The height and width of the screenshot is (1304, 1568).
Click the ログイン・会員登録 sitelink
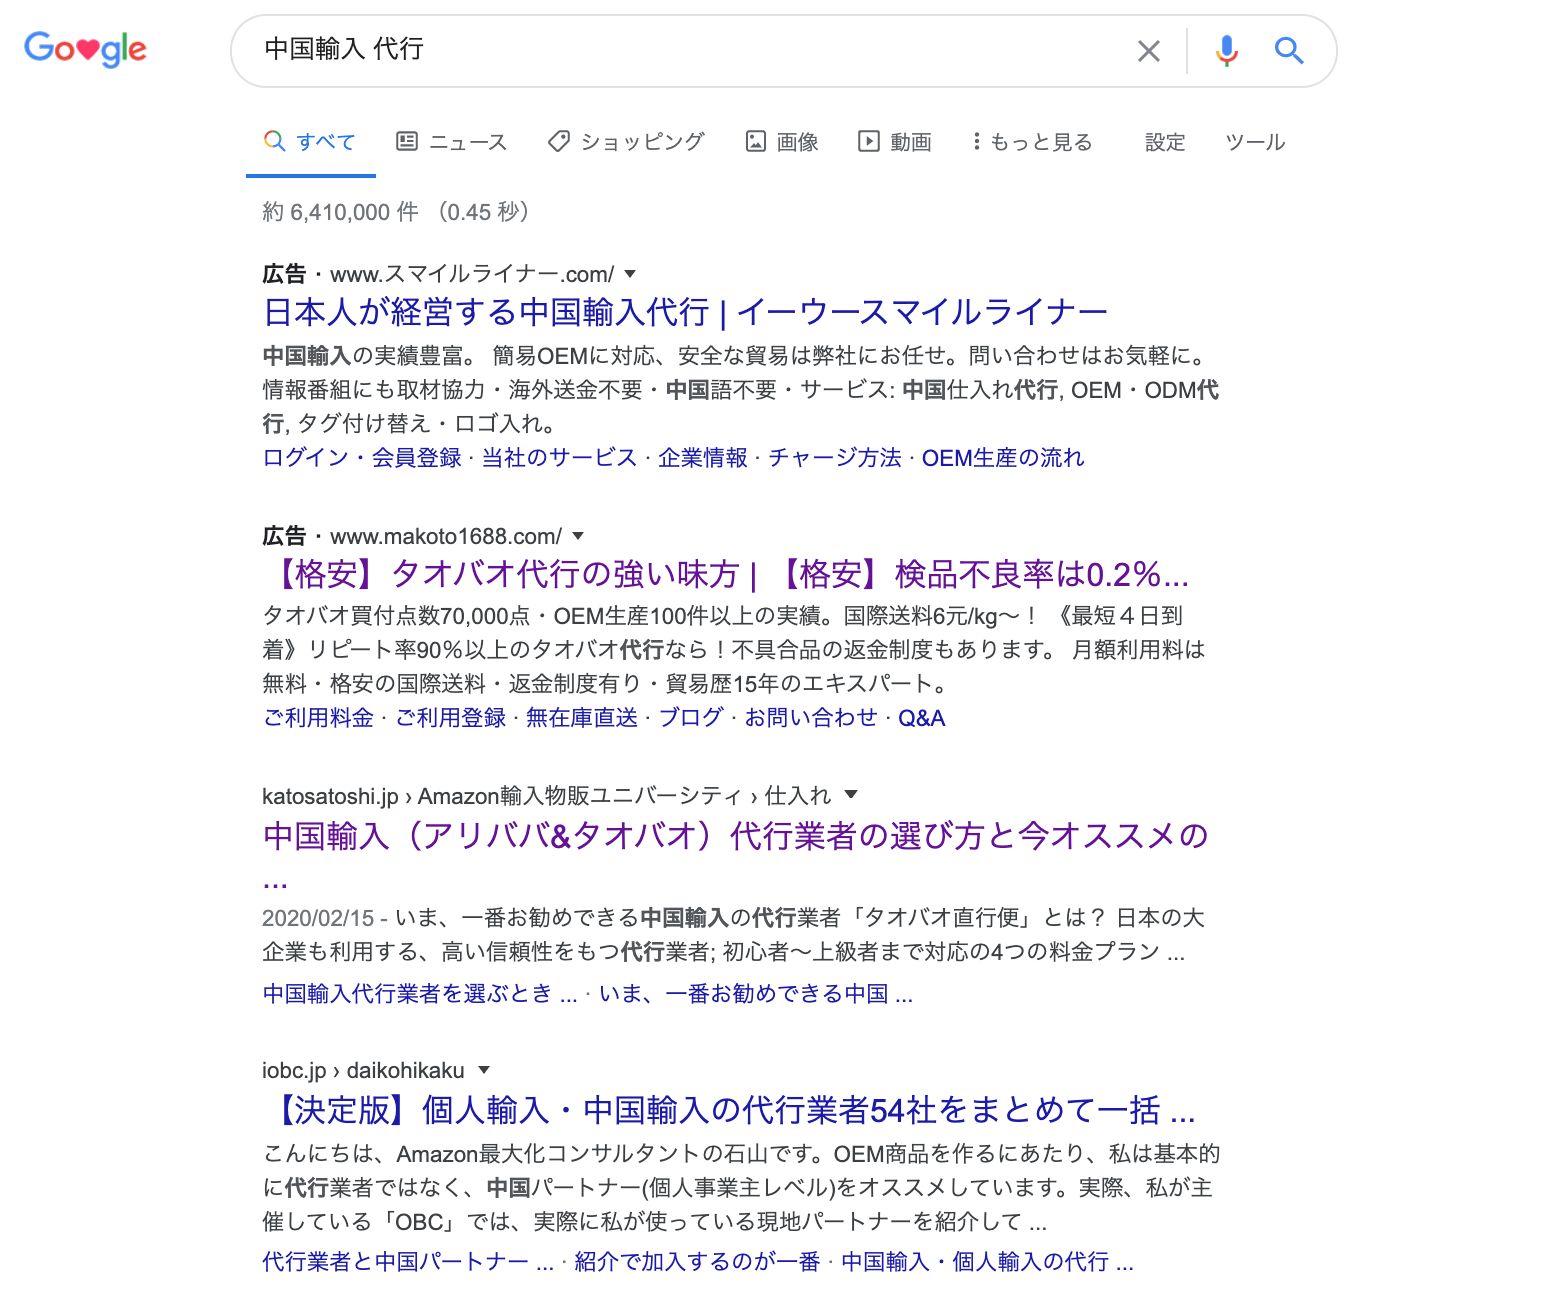(362, 458)
